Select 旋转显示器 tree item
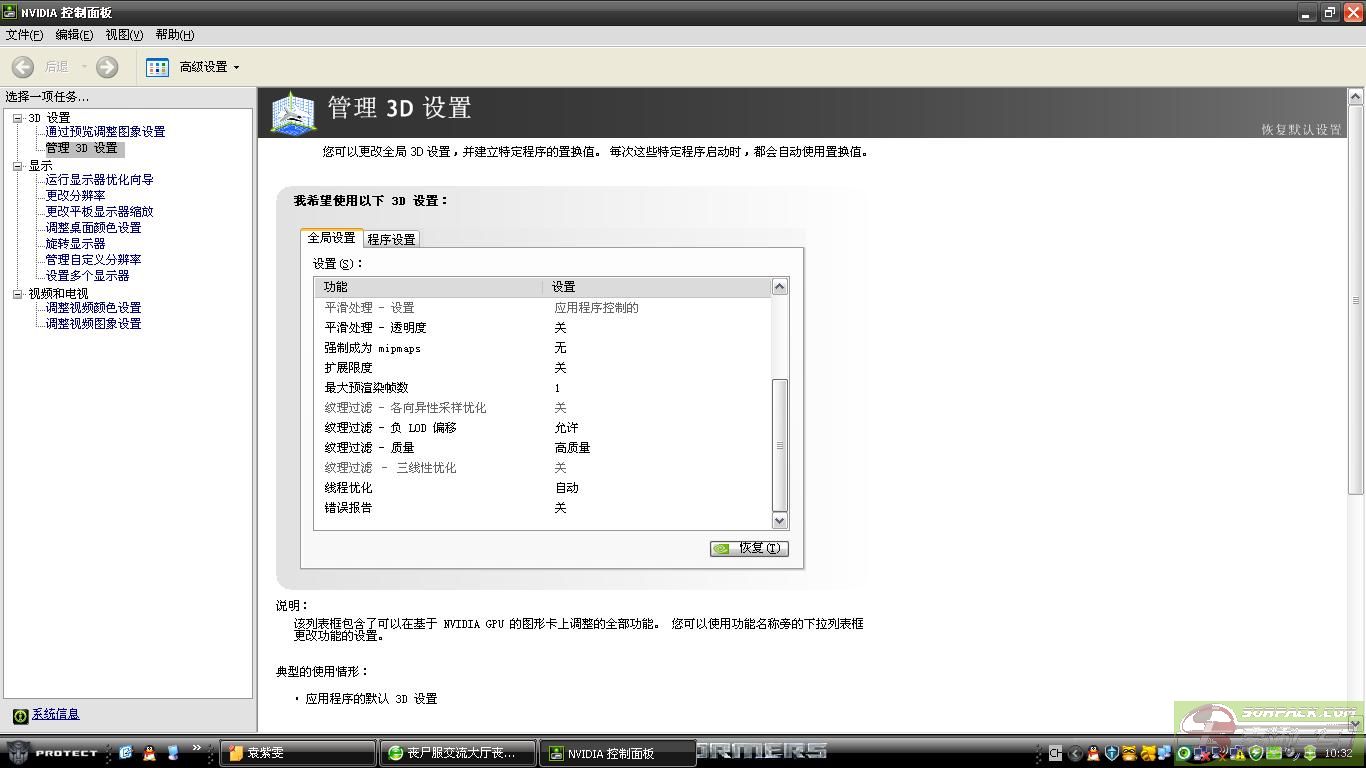 coord(75,244)
